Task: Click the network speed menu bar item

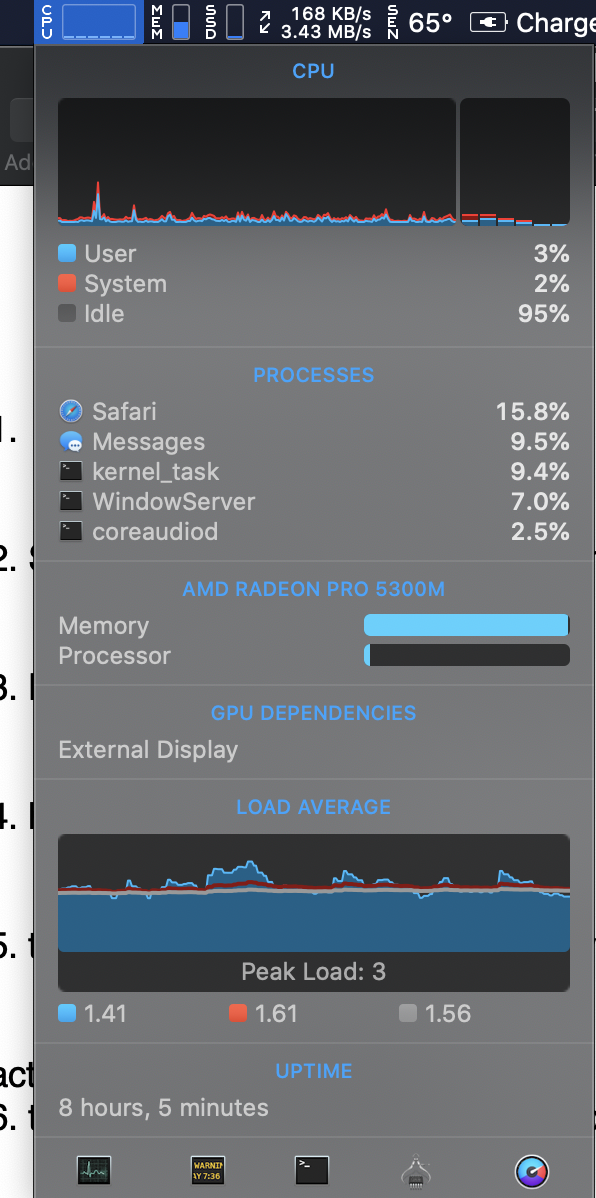Action: point(316,23)
